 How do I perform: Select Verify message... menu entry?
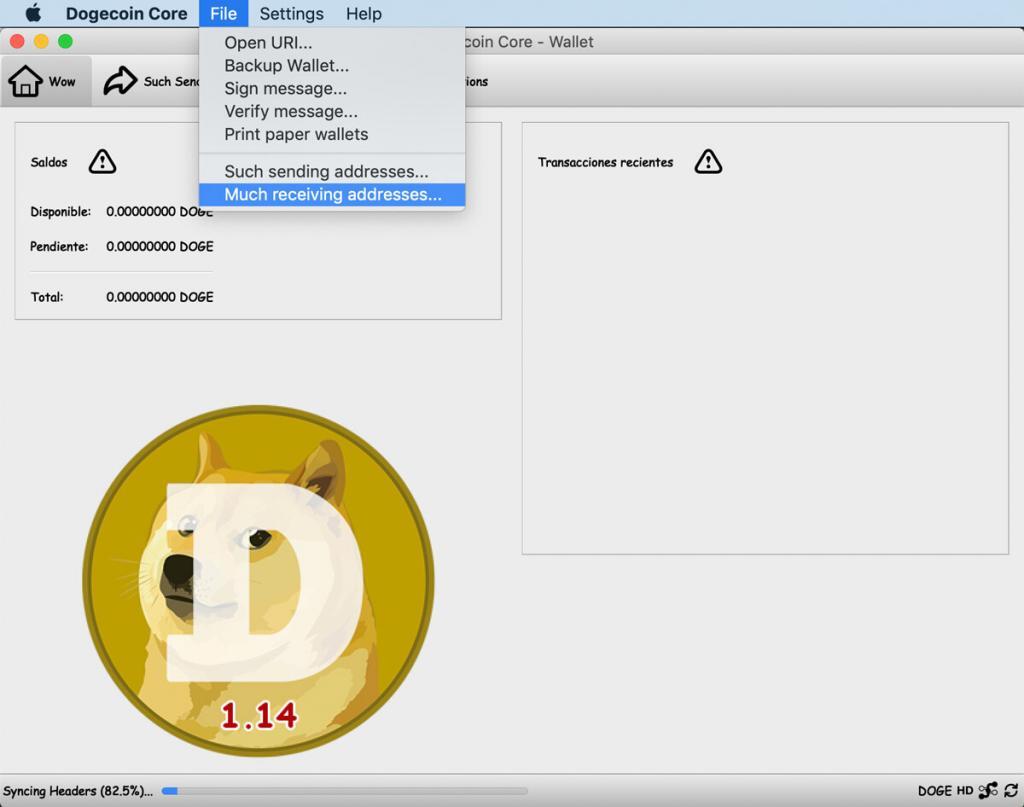tap(332, 111)
